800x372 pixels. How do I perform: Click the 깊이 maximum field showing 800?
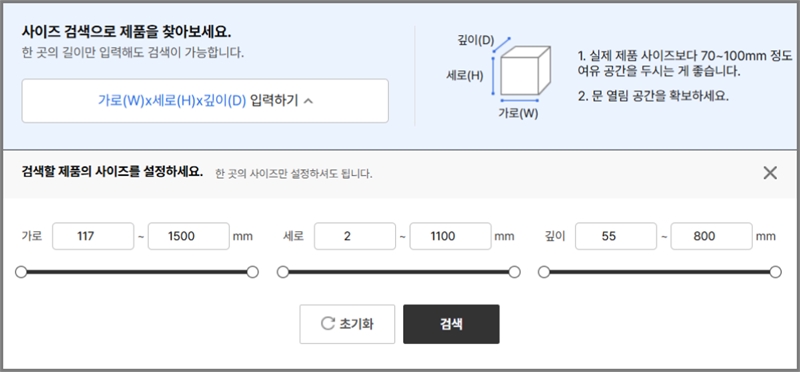(x=711, y=236)
